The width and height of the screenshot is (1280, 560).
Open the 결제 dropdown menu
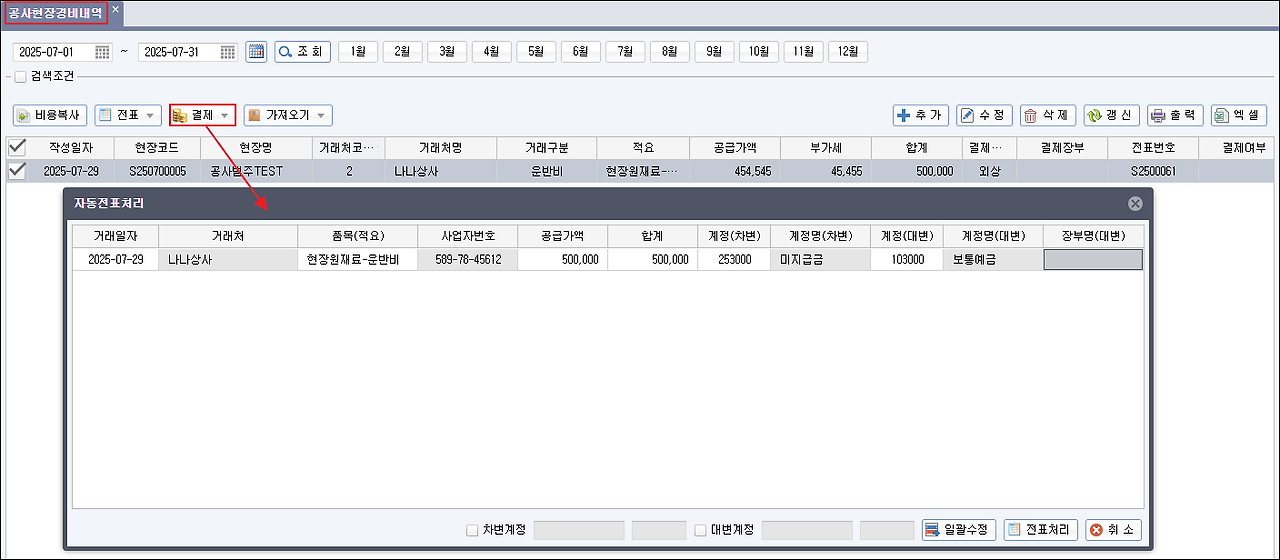point(202,116)
